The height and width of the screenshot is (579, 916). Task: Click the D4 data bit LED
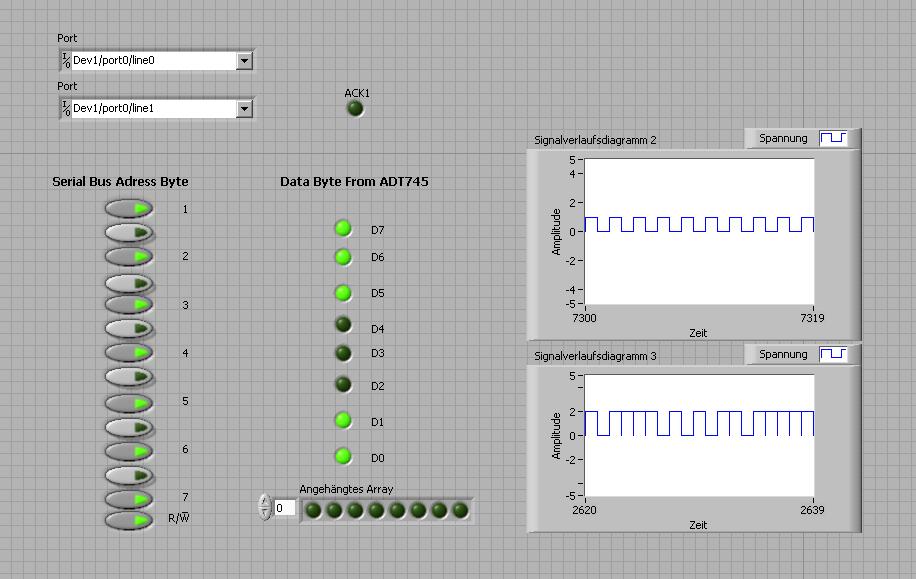344,324
